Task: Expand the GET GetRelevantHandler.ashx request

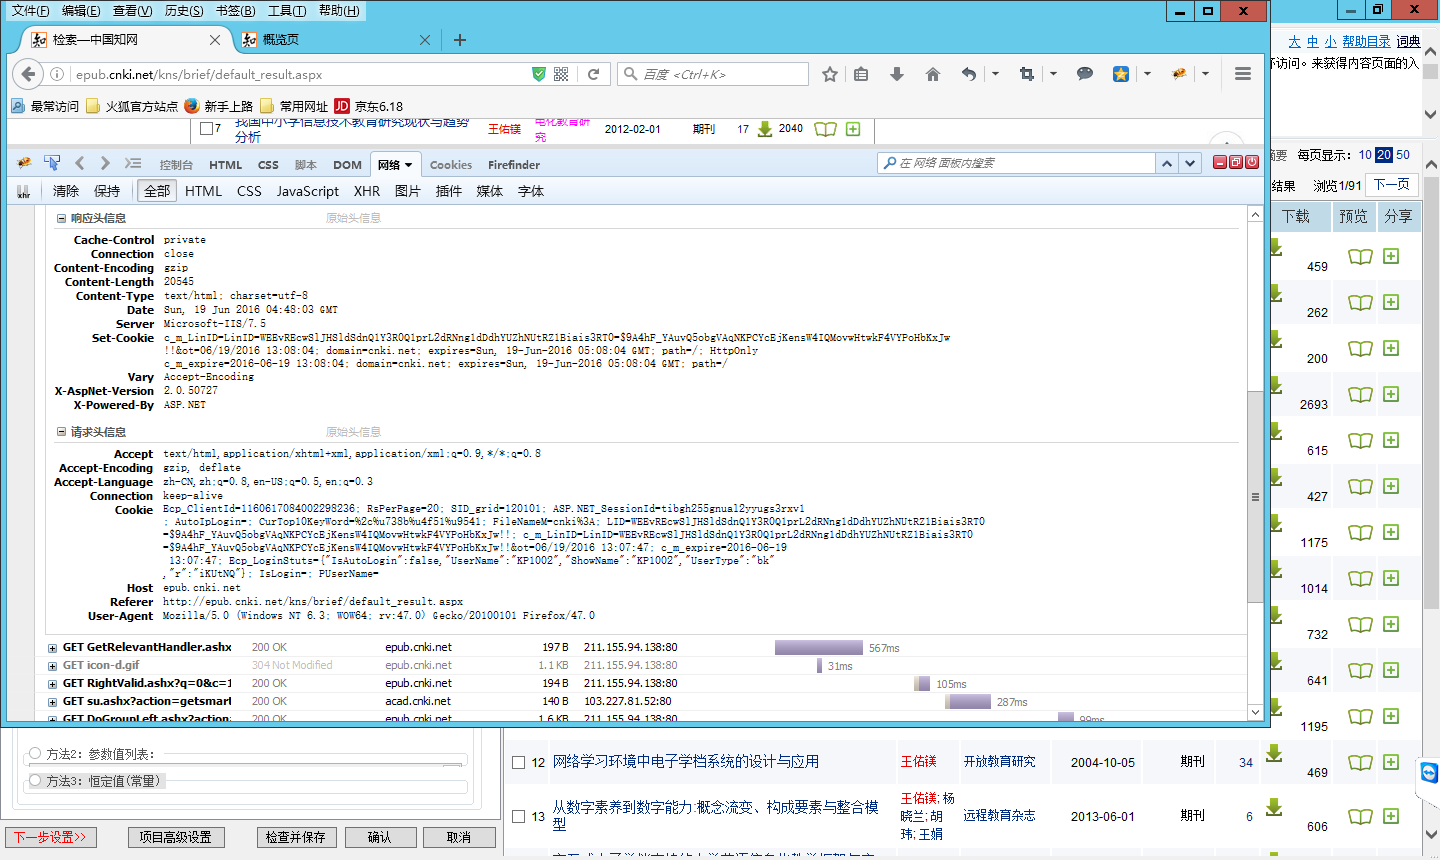Action: (52, 648)
